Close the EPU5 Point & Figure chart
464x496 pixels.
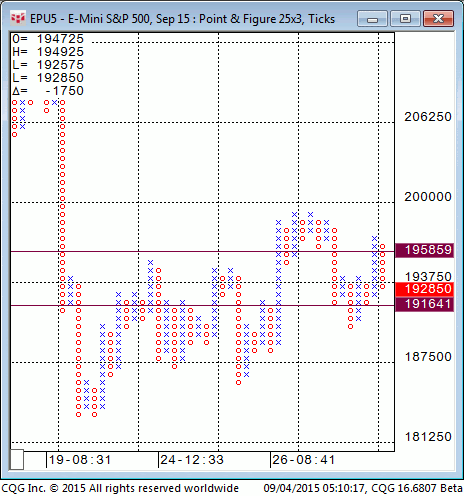point(438,19)
